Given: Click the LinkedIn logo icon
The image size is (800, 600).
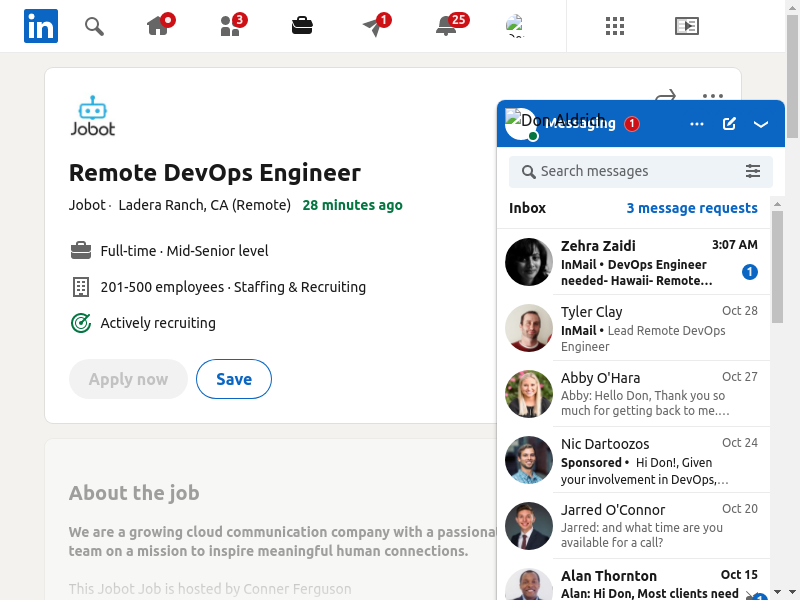Looking at the screenshot, I should point(41,26).
